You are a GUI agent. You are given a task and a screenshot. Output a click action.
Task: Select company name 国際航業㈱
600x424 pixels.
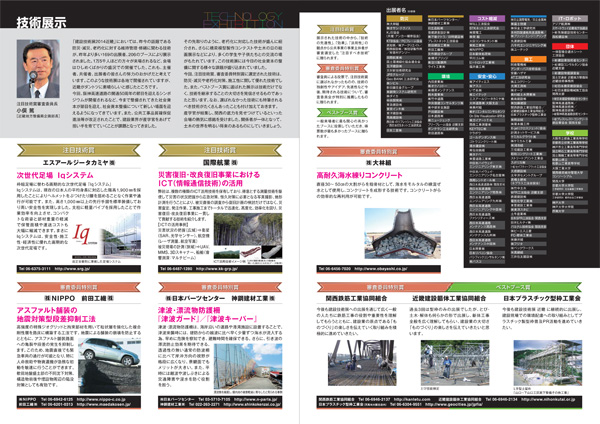point(220,163)
